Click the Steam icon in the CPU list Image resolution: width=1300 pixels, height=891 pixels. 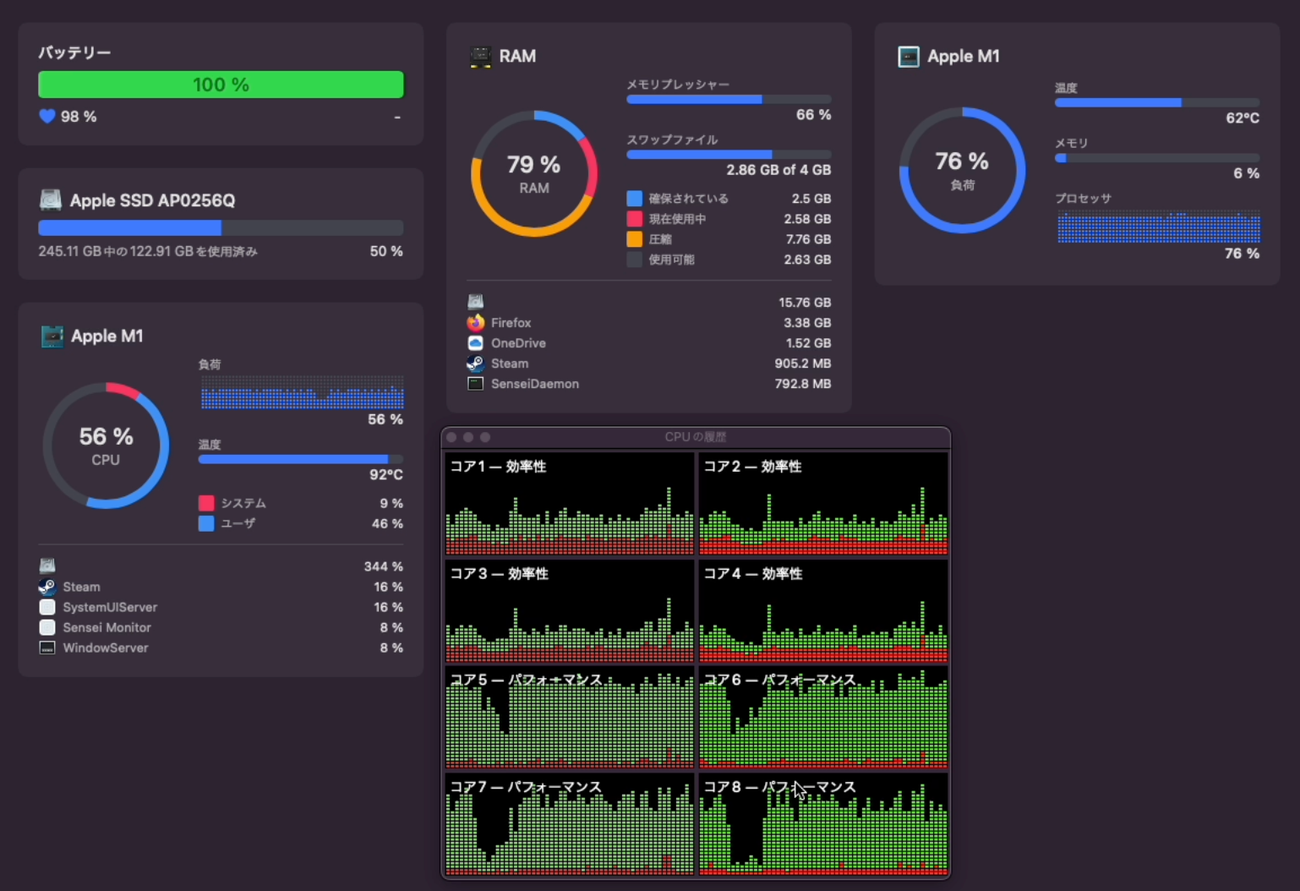(47, 587)
